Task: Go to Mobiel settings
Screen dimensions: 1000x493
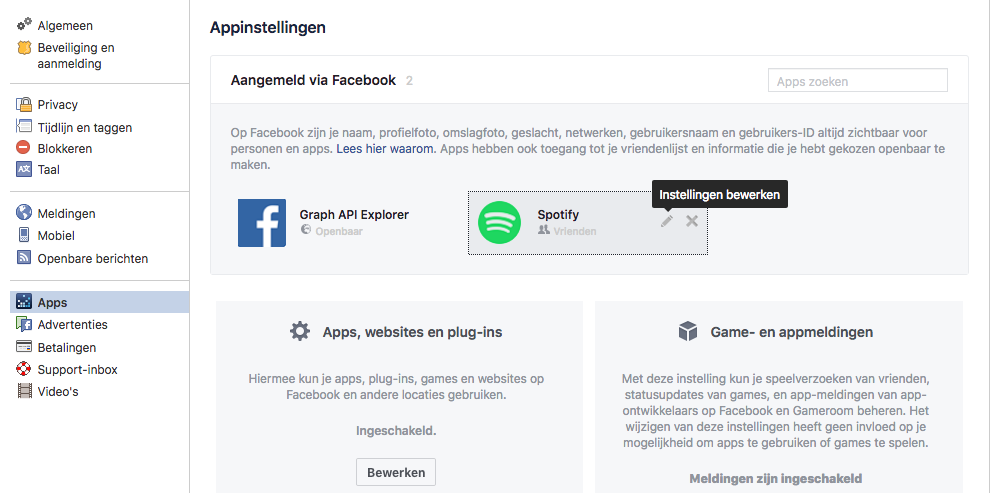Action: (56, 235)
